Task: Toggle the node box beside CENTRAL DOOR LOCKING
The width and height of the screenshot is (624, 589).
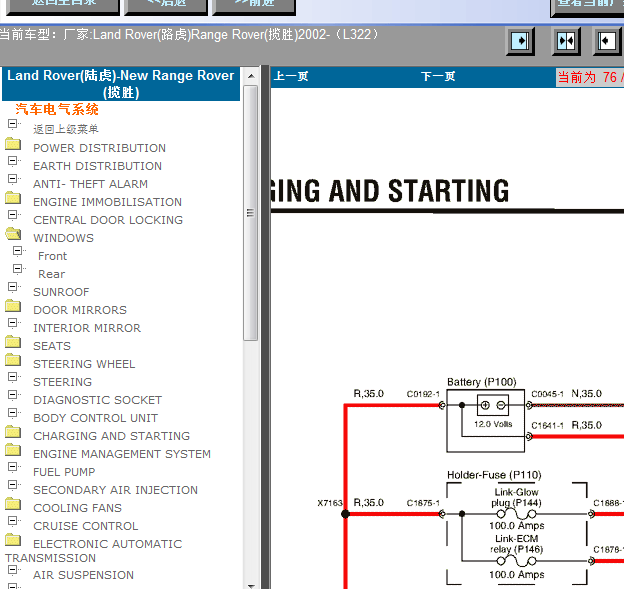Action: [12, 215]
